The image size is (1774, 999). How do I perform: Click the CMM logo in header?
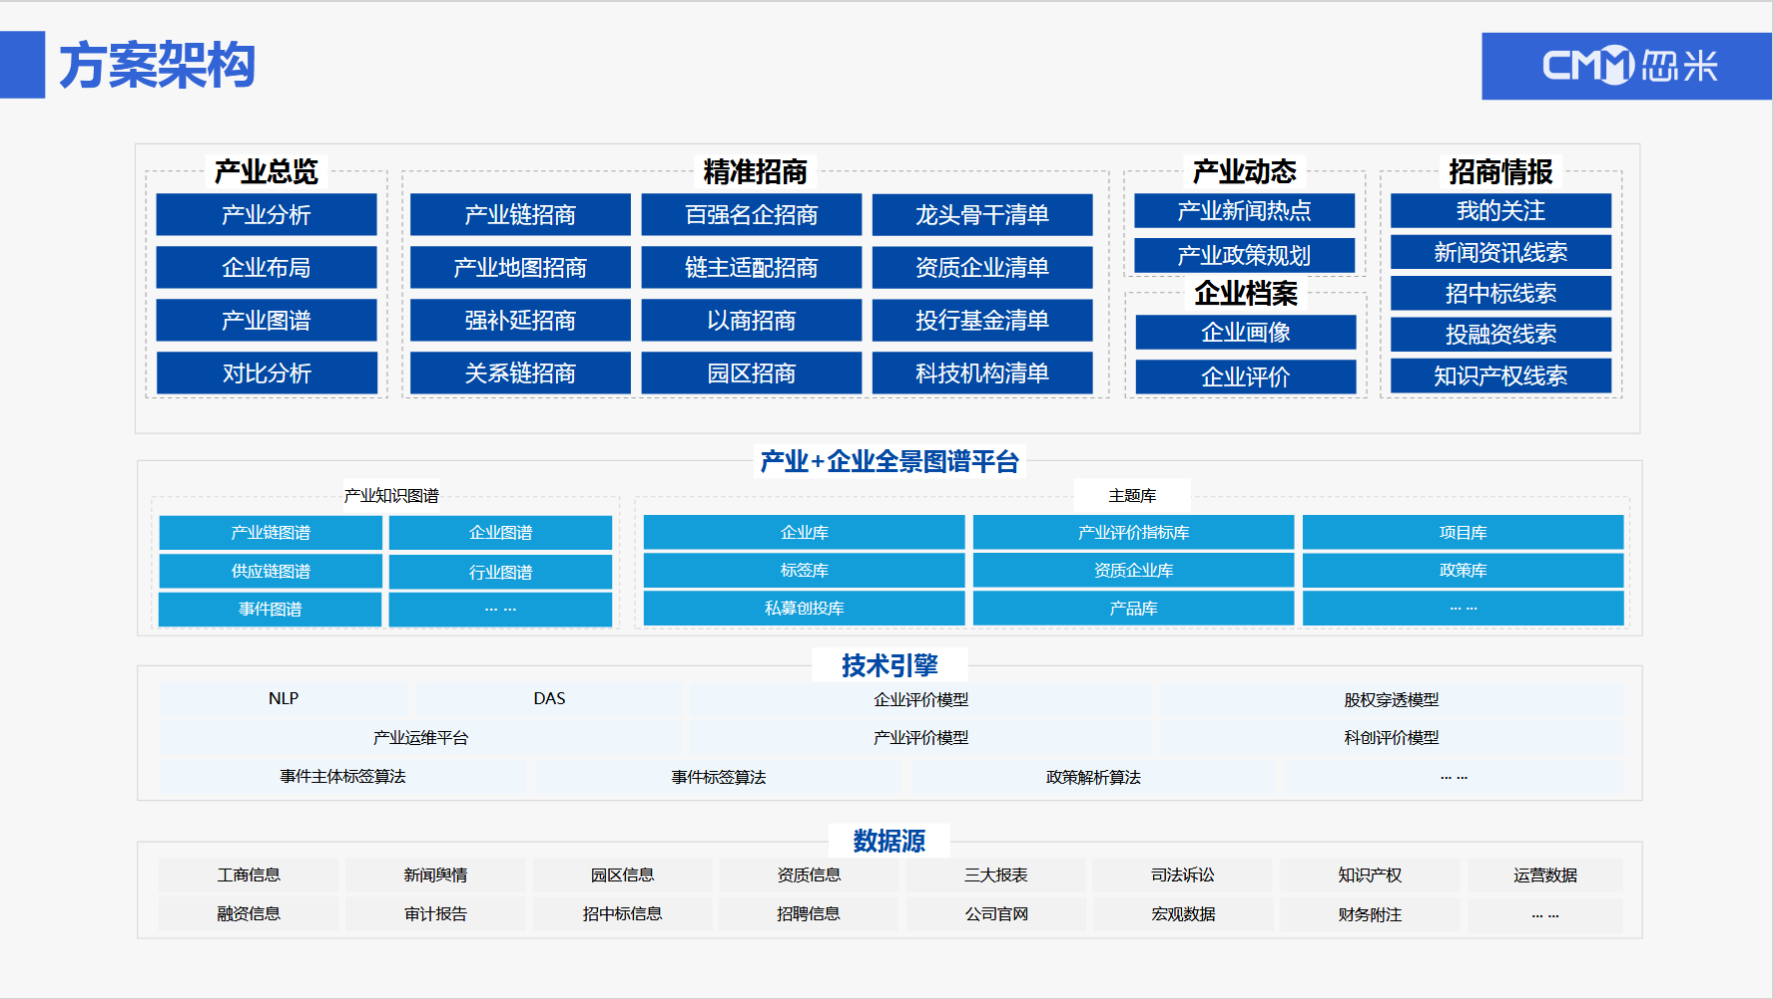point(1627,66)
